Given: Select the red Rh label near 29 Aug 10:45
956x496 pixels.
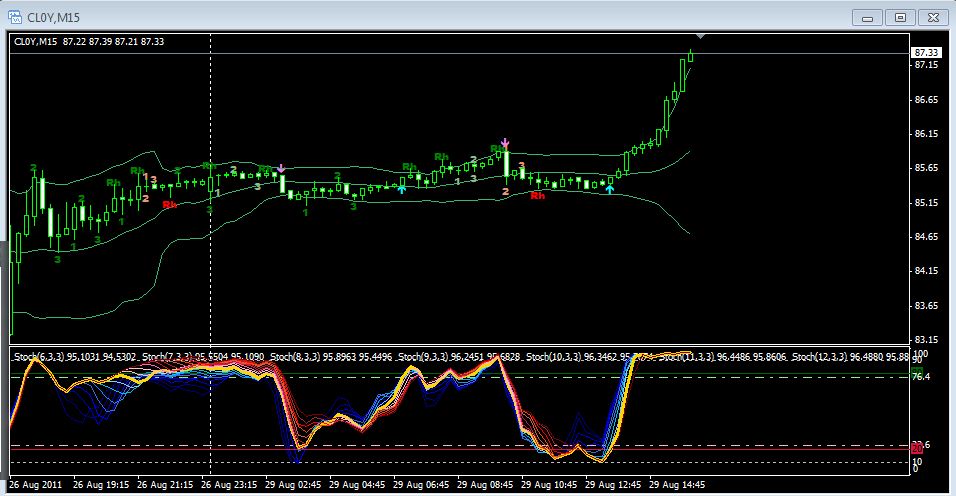Looking at the screenshot, I should pos(537,196).
